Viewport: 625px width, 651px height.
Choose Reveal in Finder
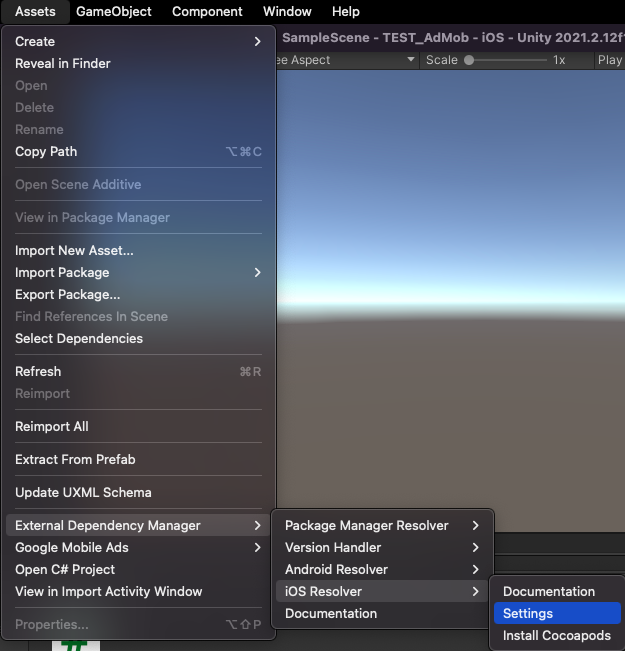138,64
